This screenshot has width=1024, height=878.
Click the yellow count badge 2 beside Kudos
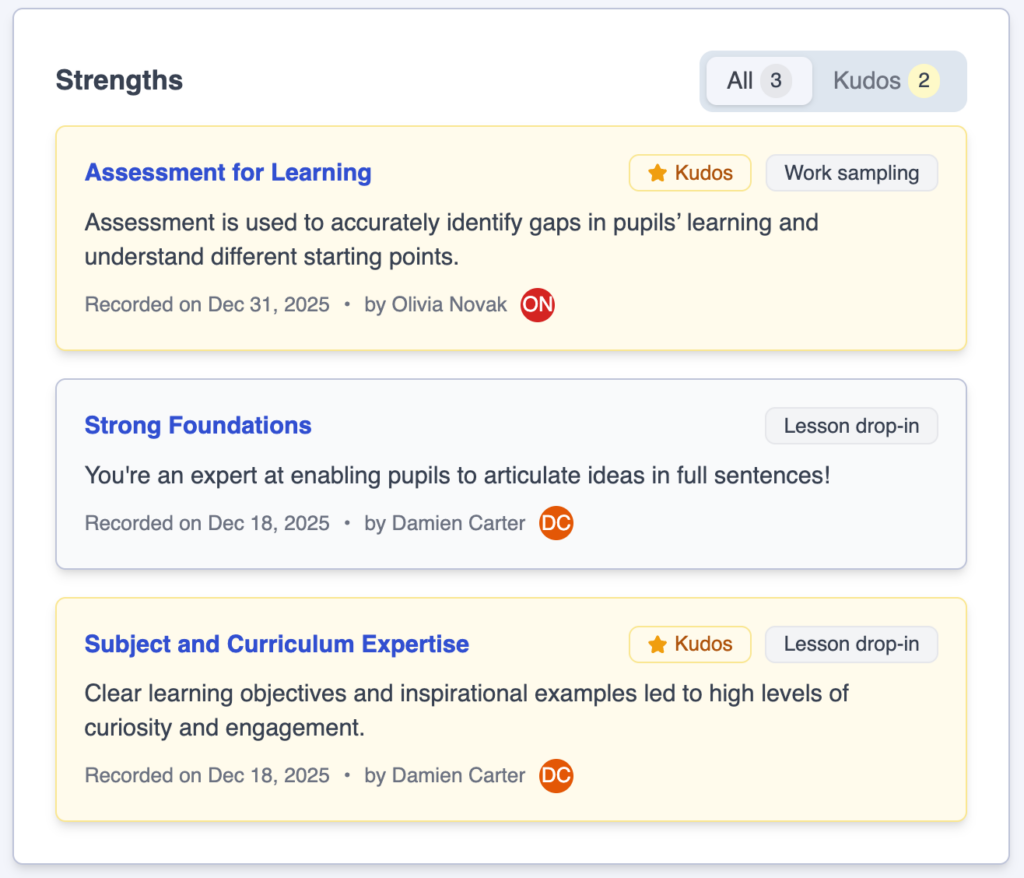coord(923,81)
